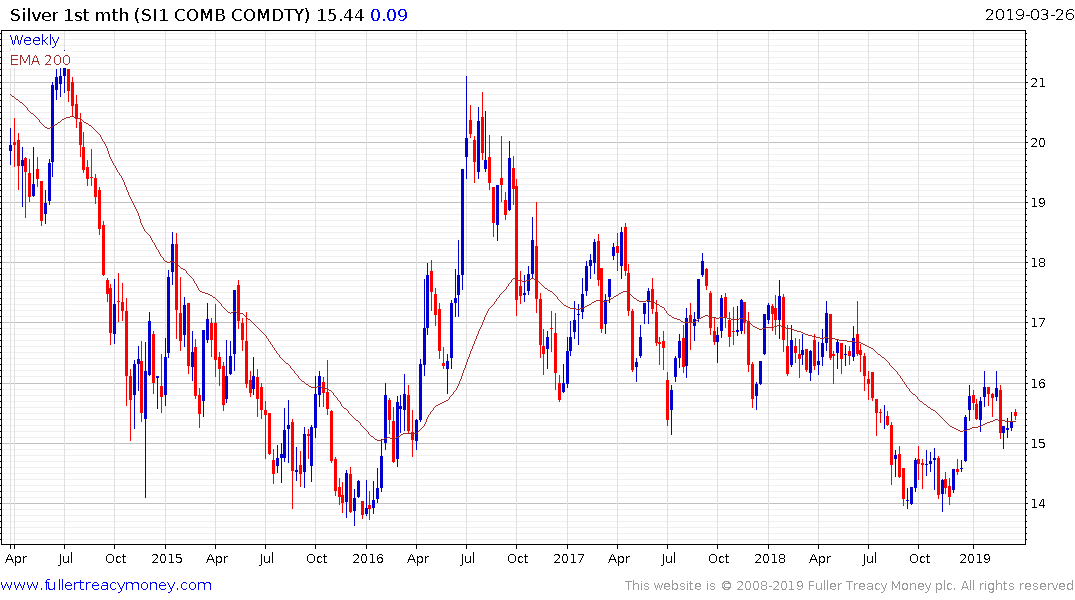Click the blue change value 0.09
This screenshot has width=1075, height=600.
pos(389,14)
